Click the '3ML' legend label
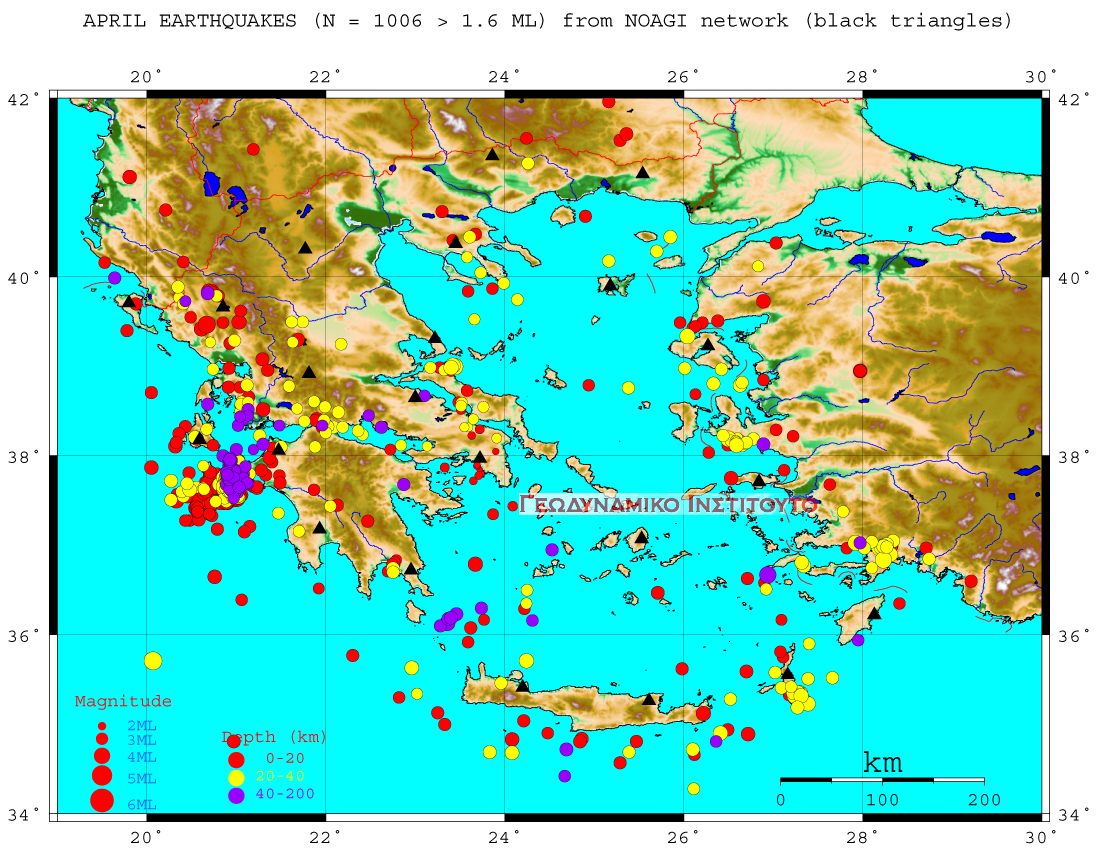The height and width of the screenshot is (859, 1098). coord(141,740)
